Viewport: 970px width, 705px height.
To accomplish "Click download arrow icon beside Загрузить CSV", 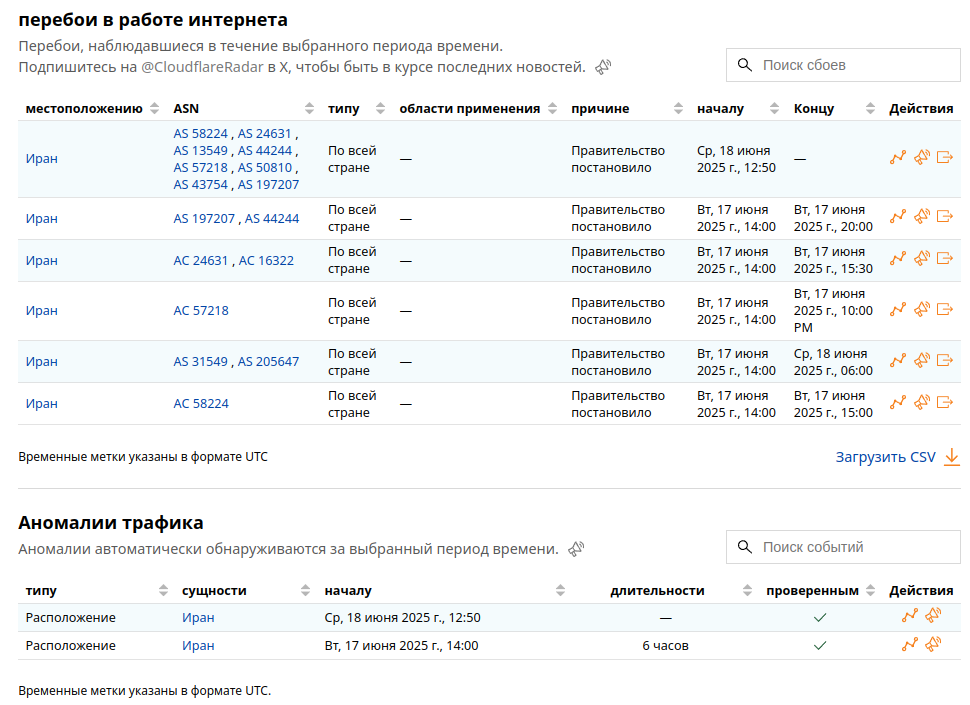I will (952, 457).
